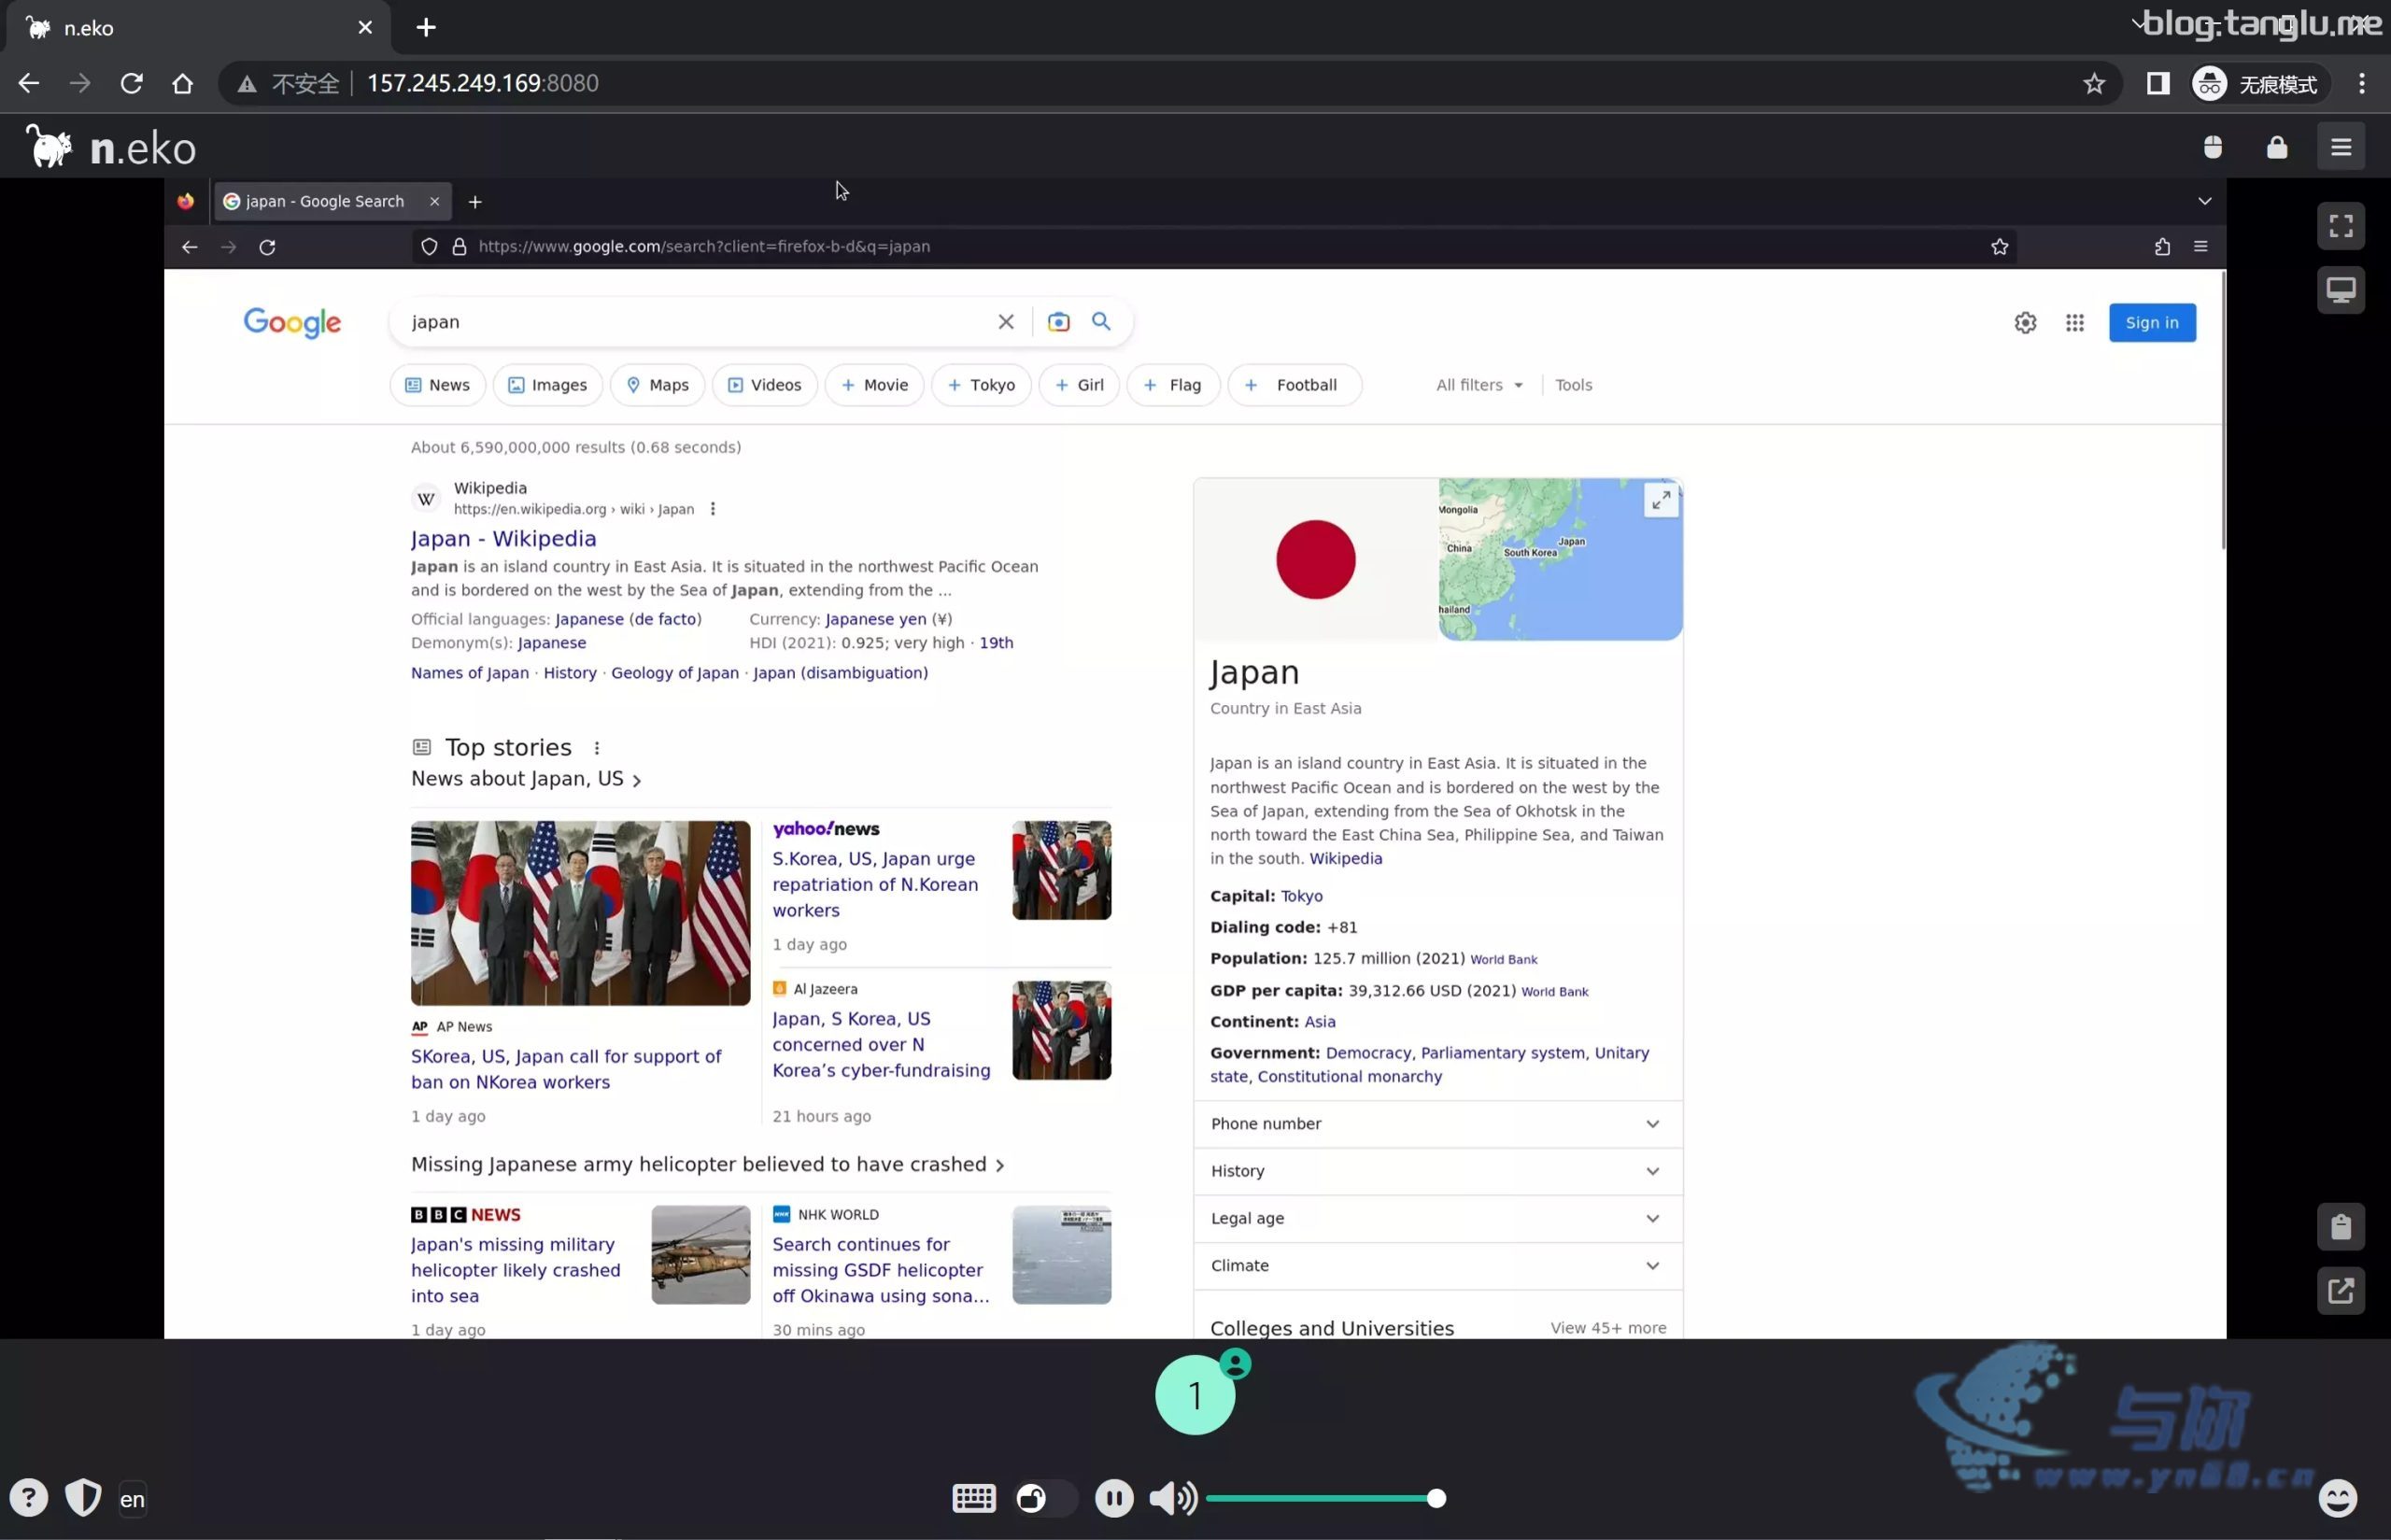
Task: Expand the History section
Action: 1437,1171
